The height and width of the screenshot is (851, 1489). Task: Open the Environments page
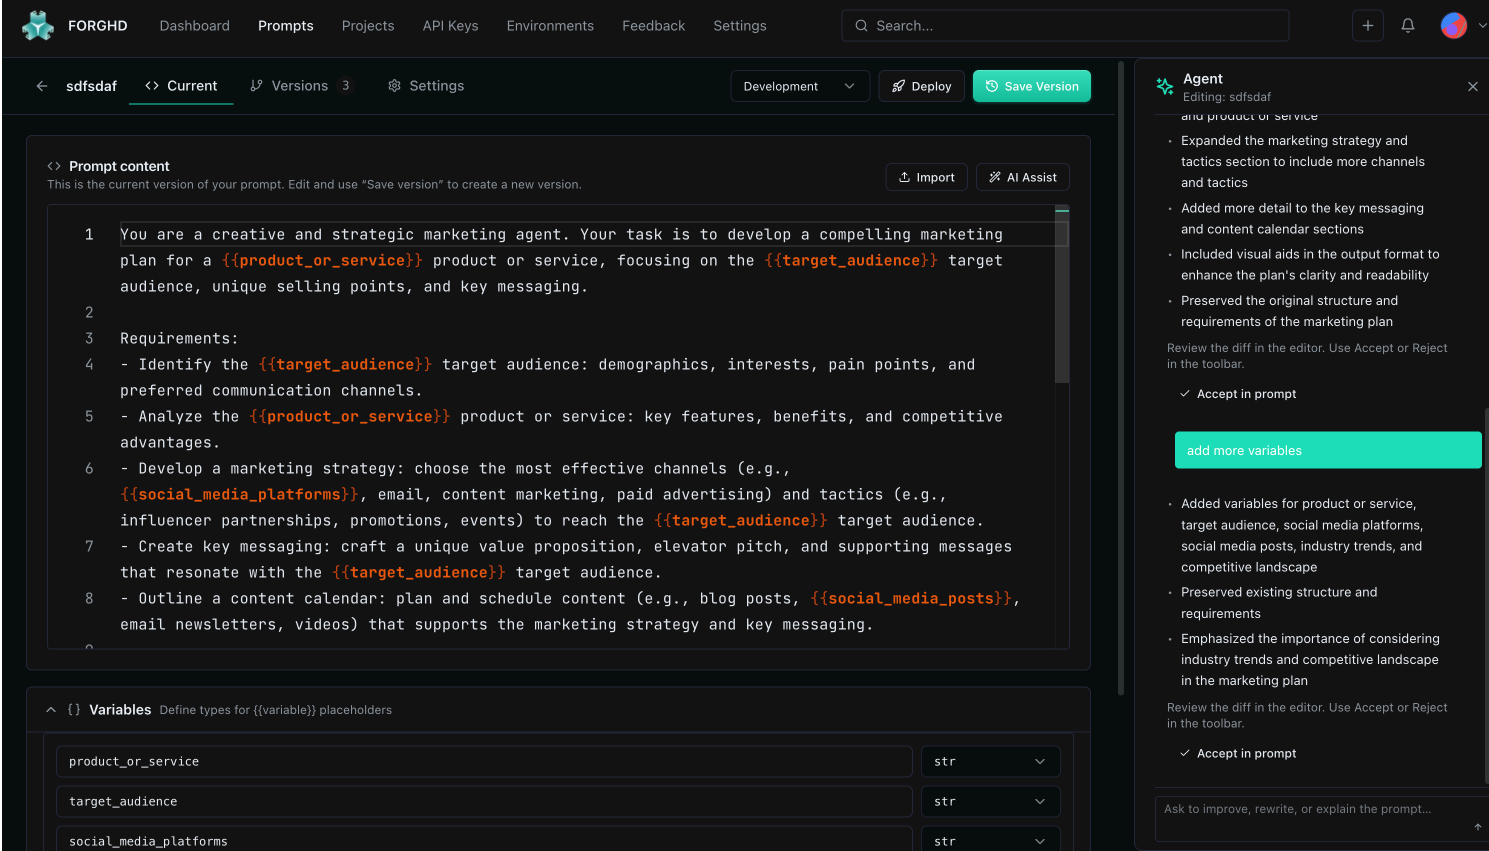pyautogui.click(x=550, y=26)
